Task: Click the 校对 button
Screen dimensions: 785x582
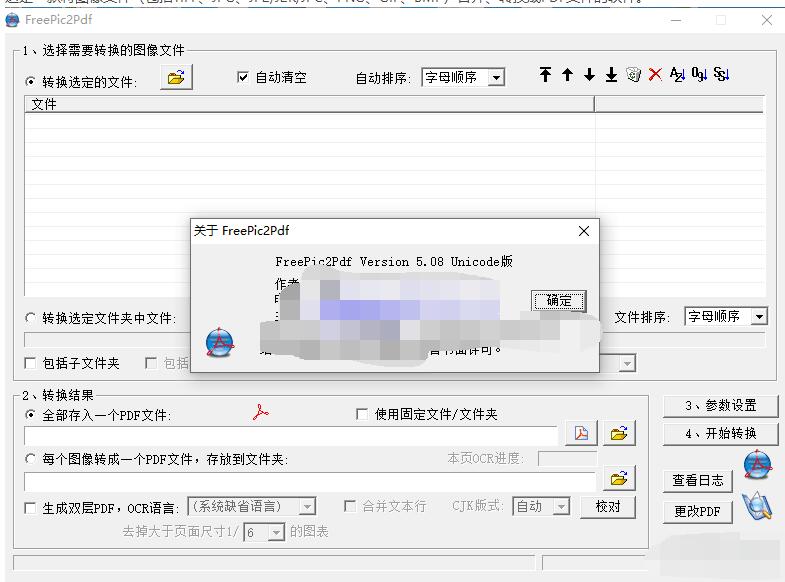Action: tap(608, 507)
